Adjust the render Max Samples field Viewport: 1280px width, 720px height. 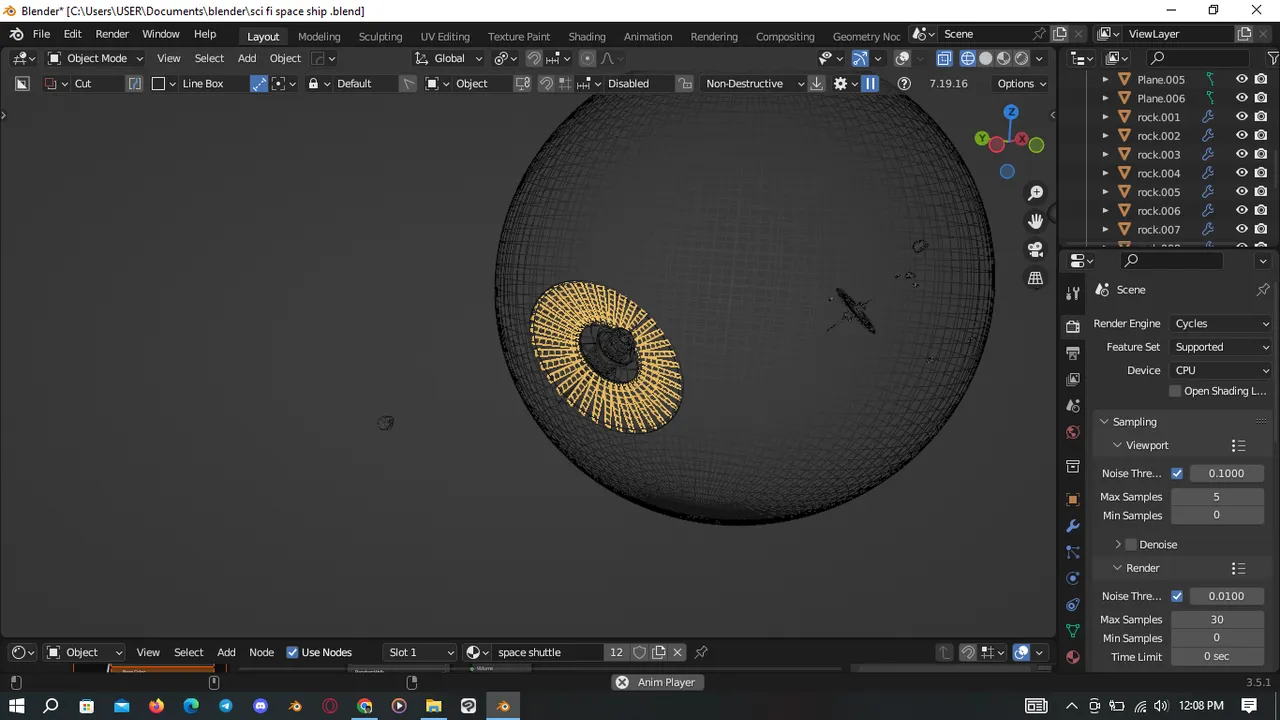(1217, 619)
